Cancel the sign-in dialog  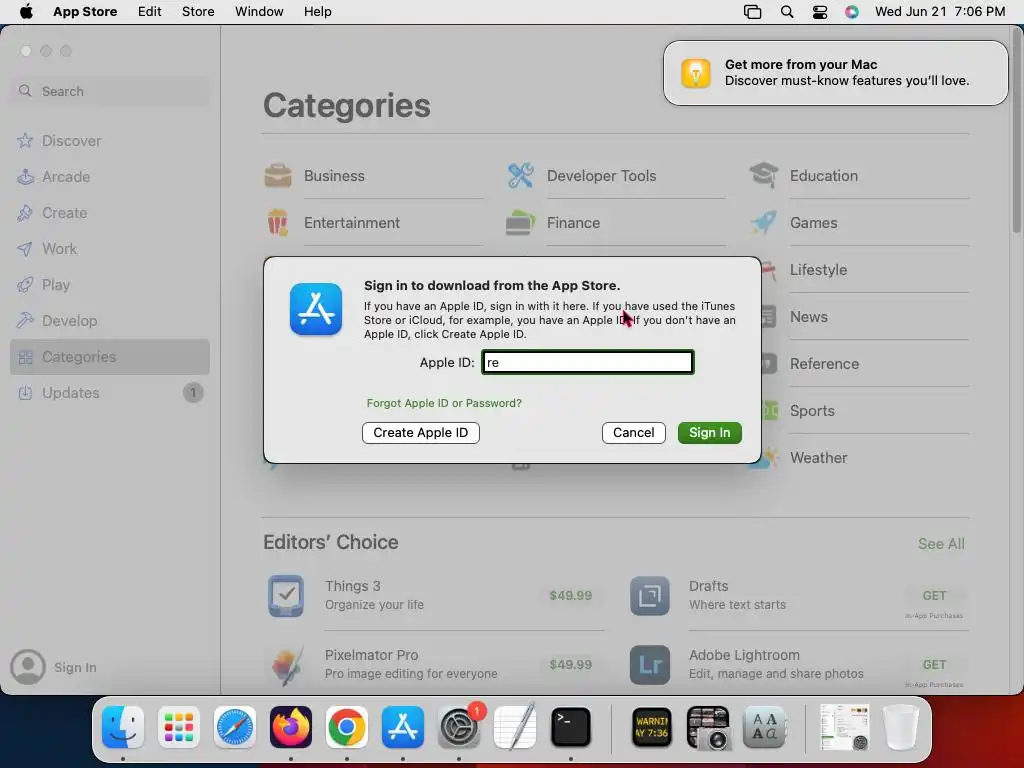pos(633,432)
